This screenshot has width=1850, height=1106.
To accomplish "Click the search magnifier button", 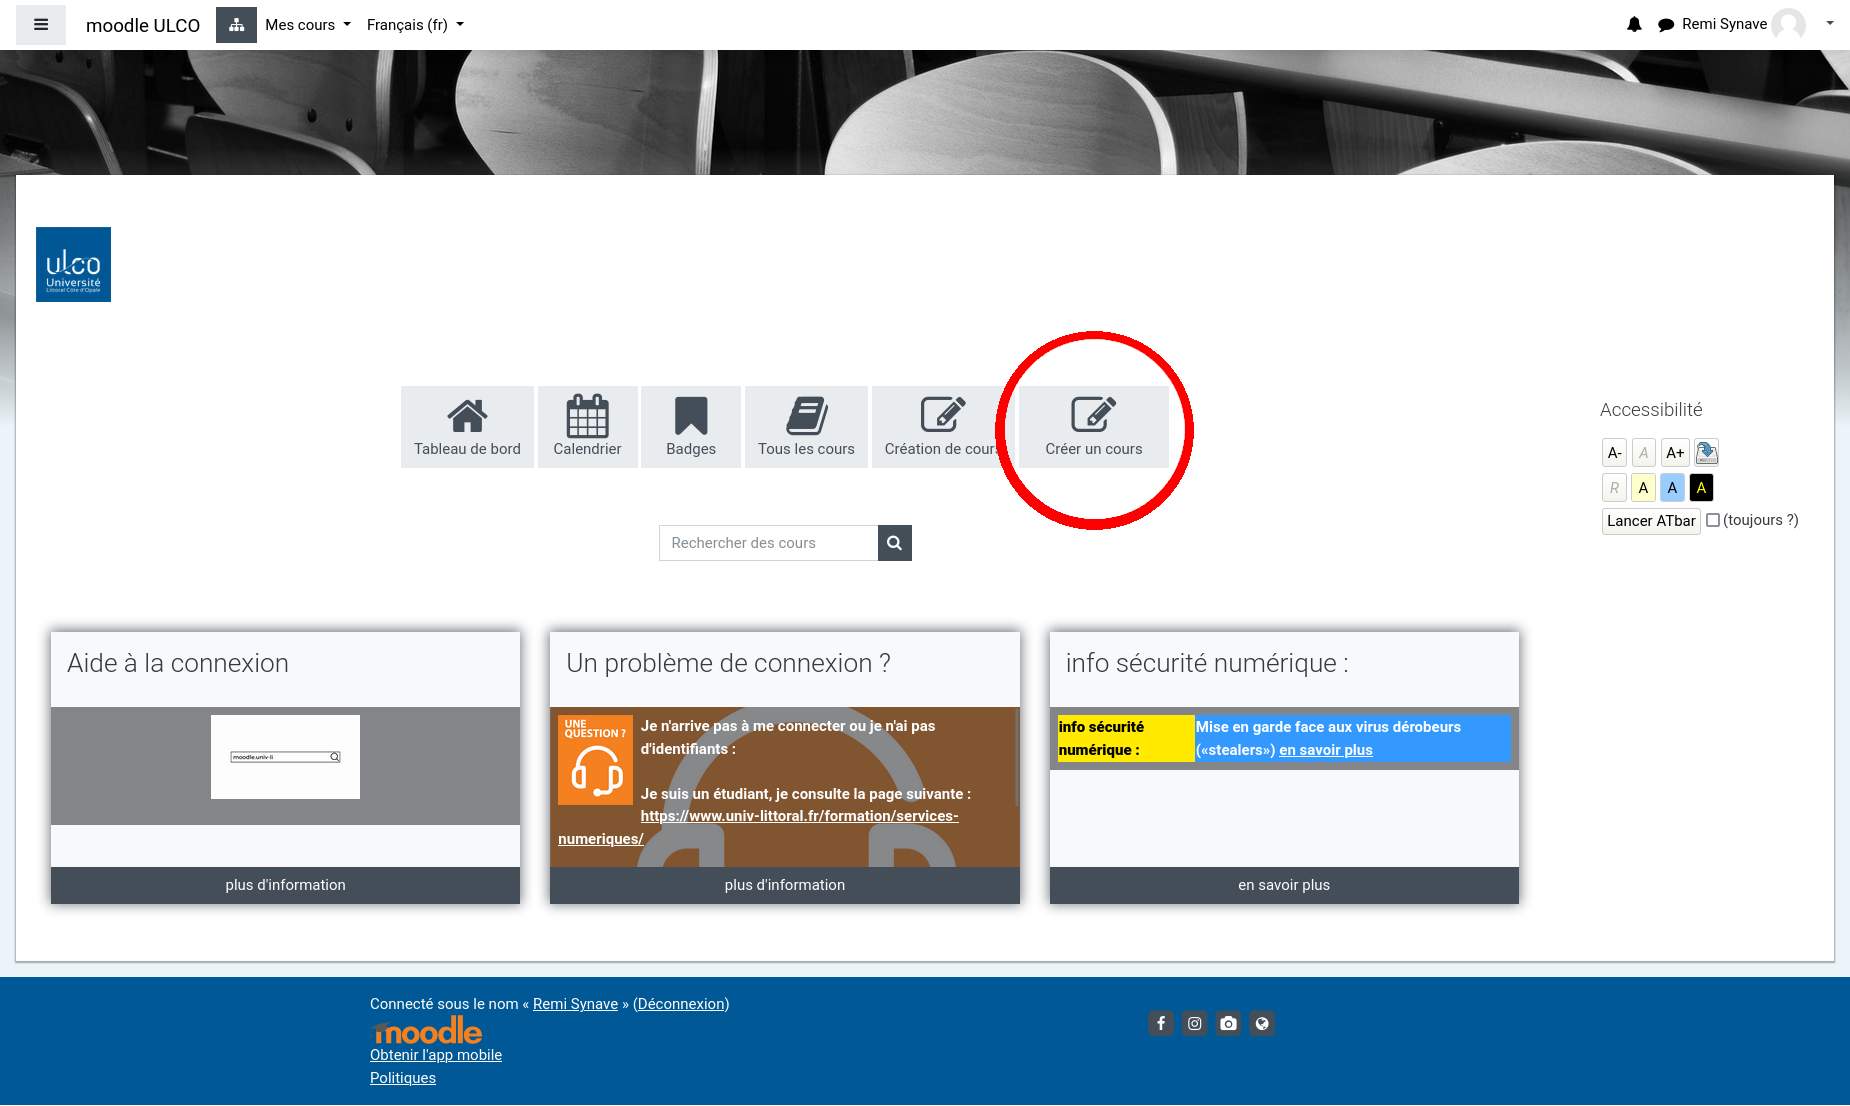I will click(x=894, y=543).
